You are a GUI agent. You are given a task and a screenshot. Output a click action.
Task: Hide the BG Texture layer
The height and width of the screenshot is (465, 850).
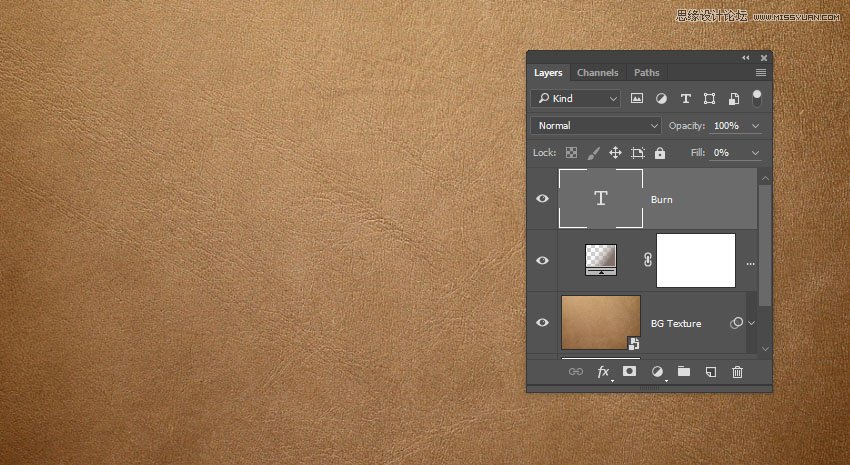click(x=543, y=323)
